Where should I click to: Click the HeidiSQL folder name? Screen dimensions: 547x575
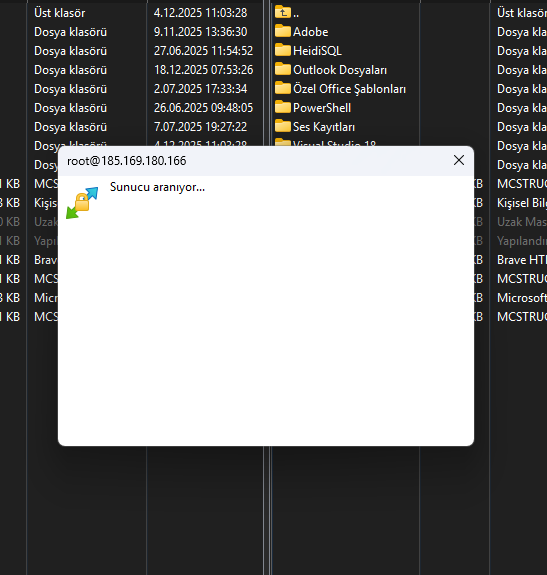[317, 51]
